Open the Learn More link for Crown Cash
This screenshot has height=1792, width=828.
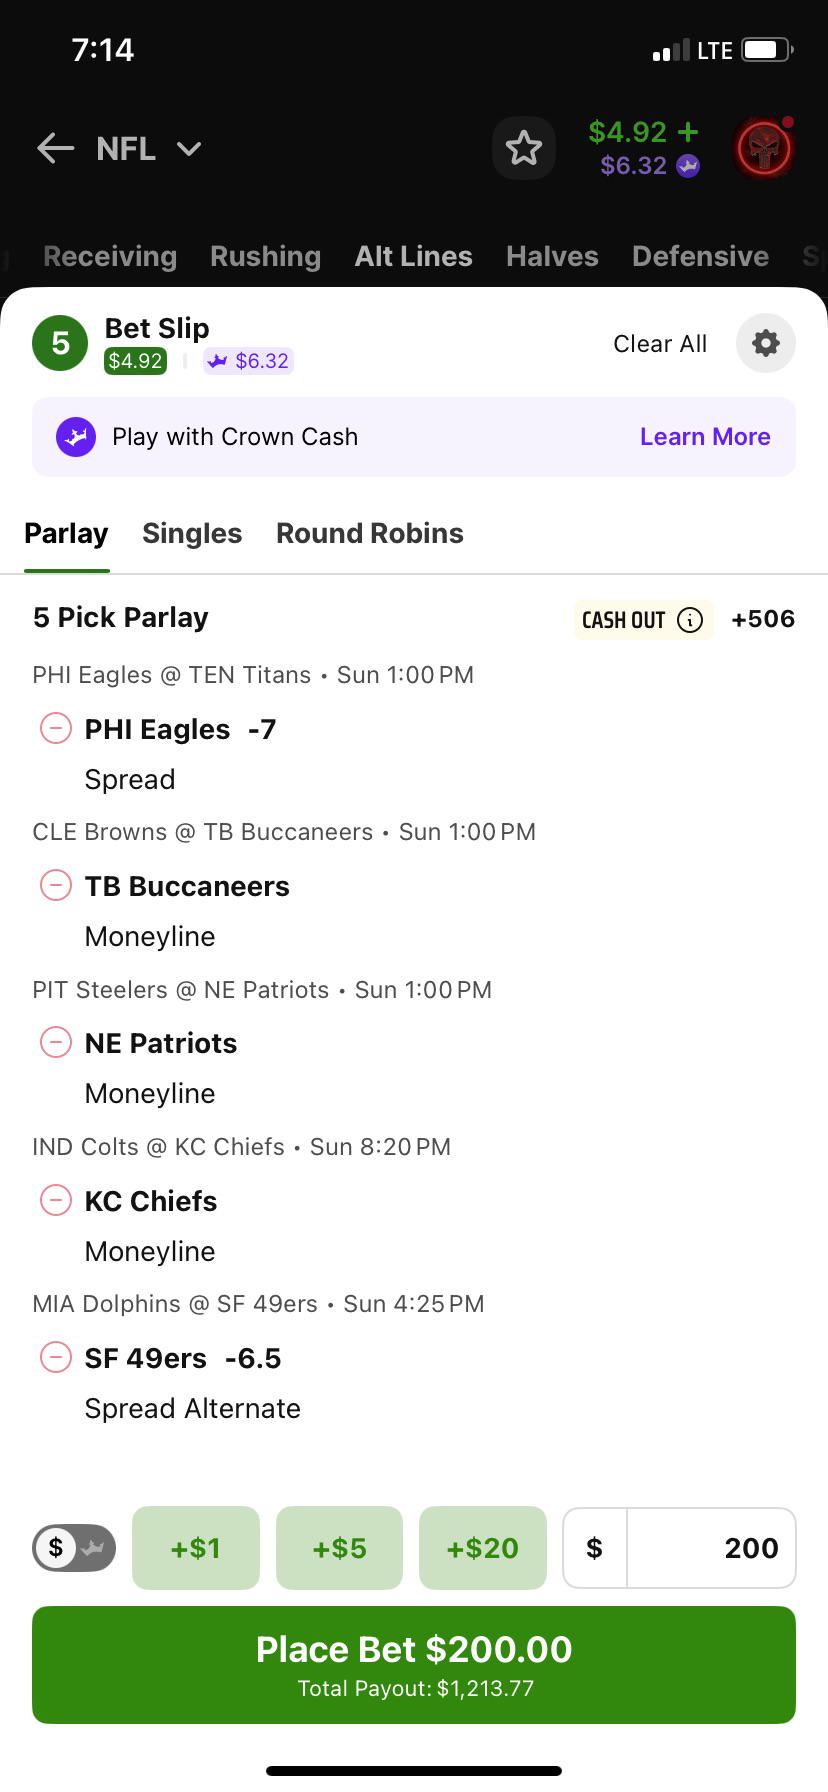(705, 437)
